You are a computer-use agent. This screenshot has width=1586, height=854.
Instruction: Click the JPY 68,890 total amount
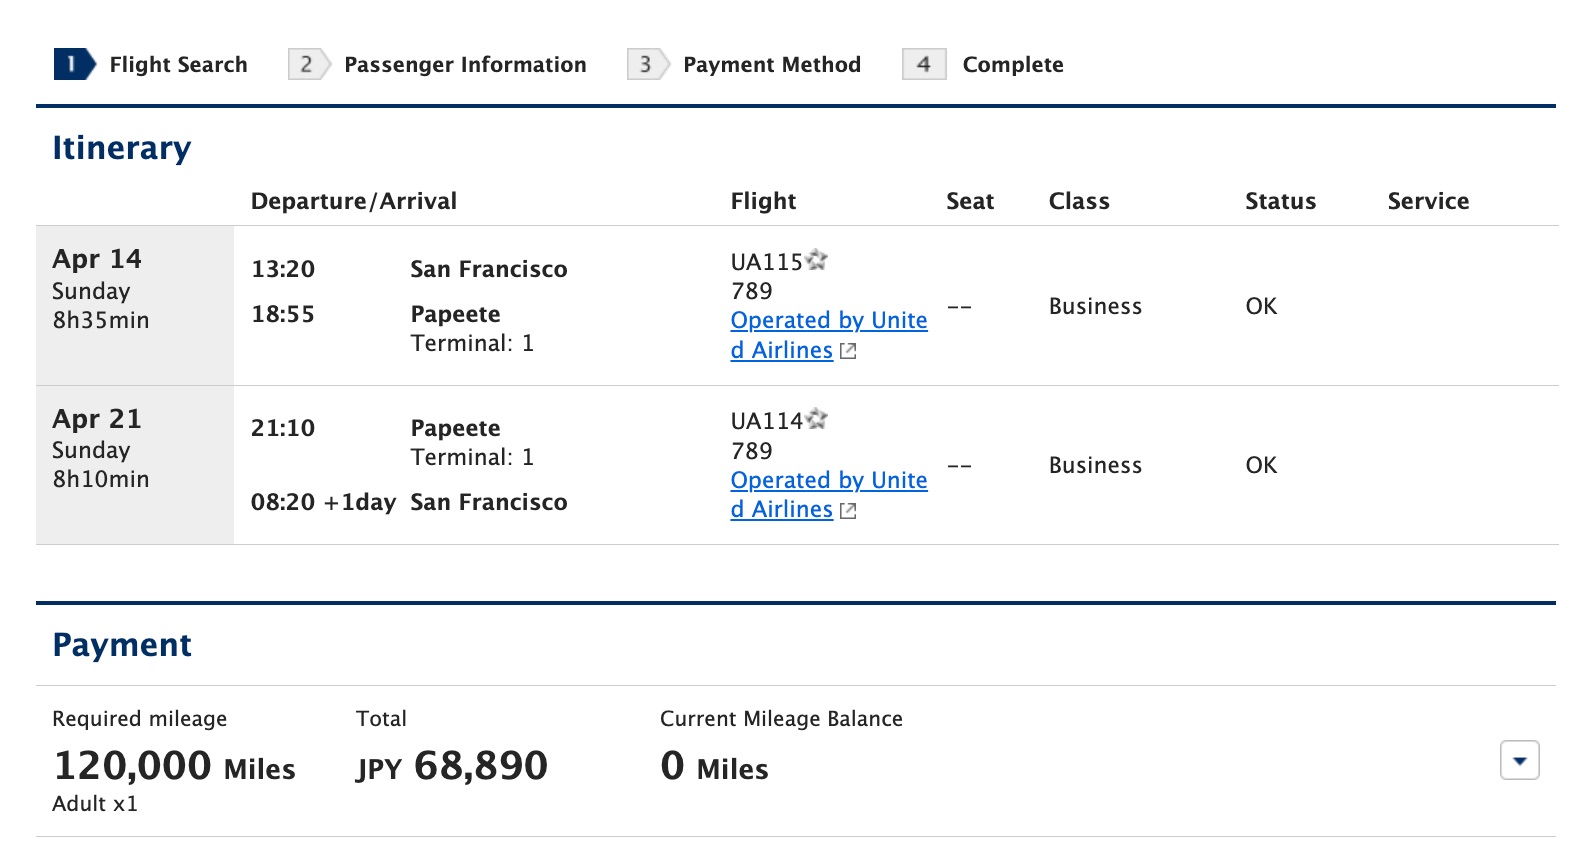pos(452,766)
